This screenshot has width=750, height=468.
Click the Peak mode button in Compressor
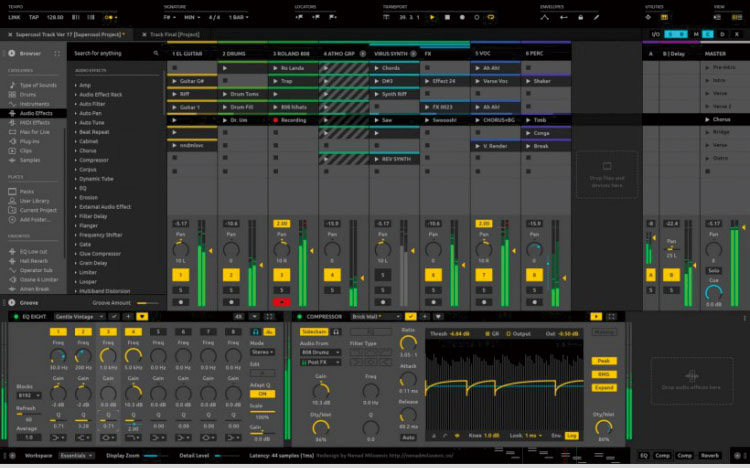tap(604, 359)
